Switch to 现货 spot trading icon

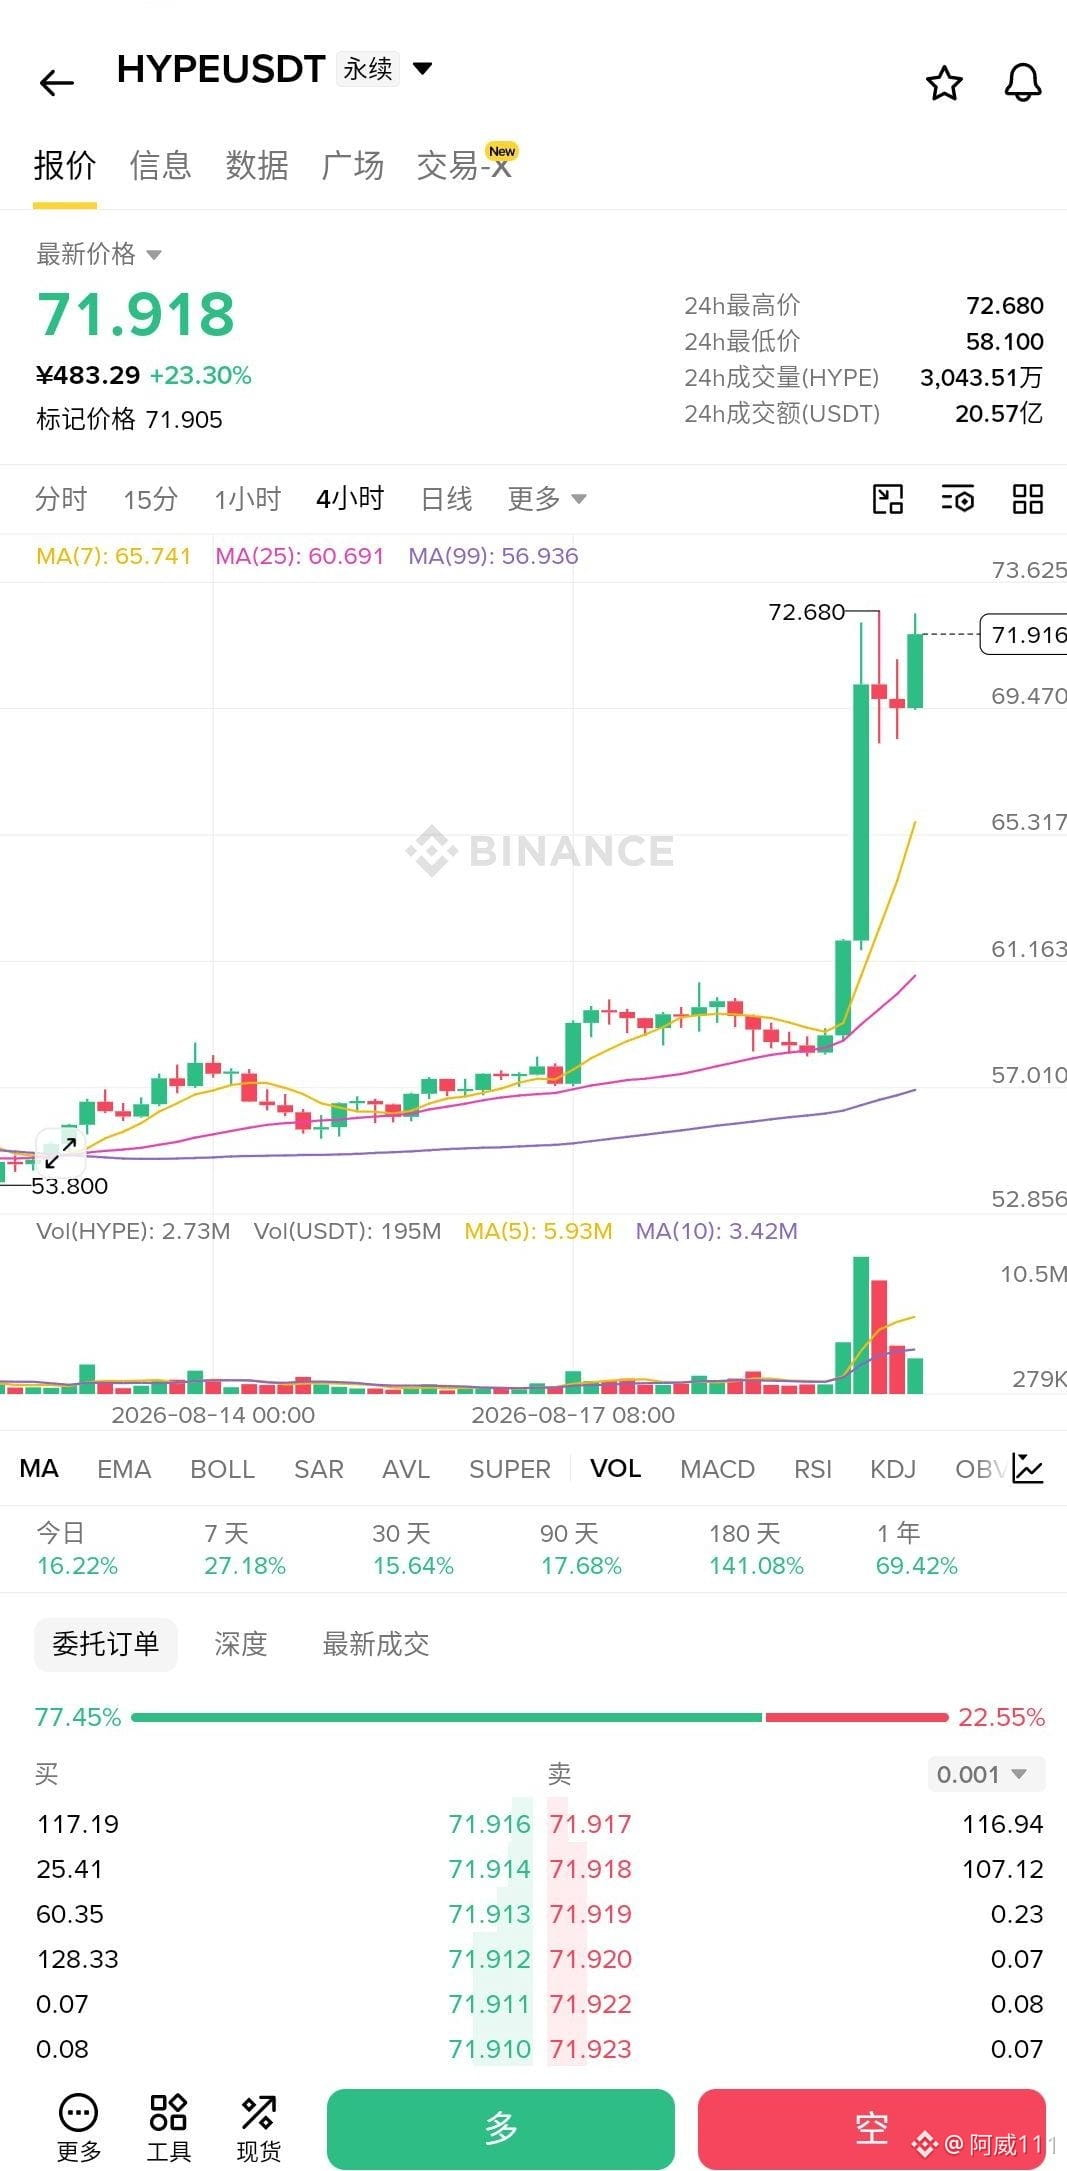click(258, 2128)
